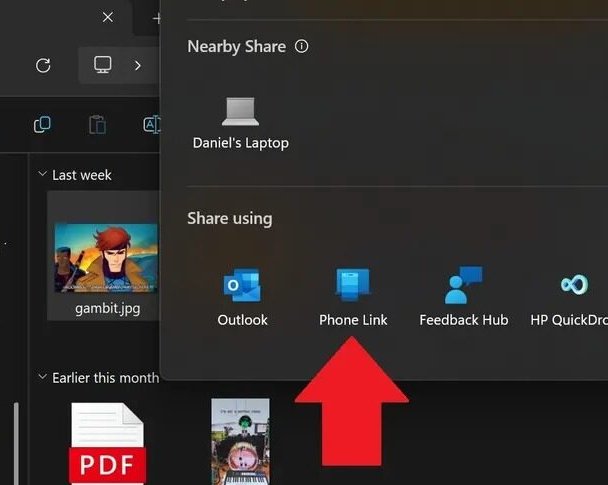The width and height of the screenshot is (608, 485).
Task: Select the PDF file icon
Action: 107,444
